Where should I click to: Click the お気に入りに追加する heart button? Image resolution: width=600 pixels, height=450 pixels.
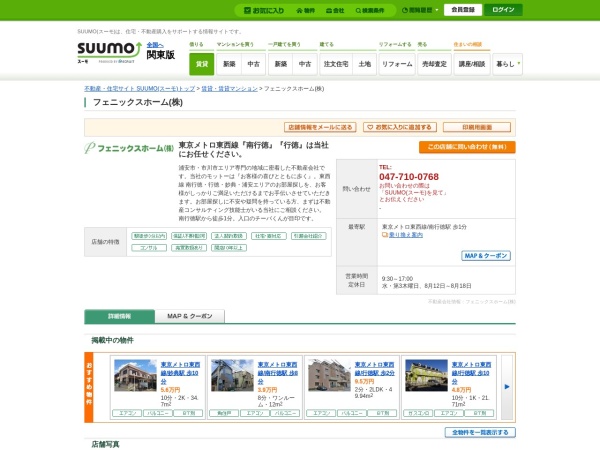[400, 127]
